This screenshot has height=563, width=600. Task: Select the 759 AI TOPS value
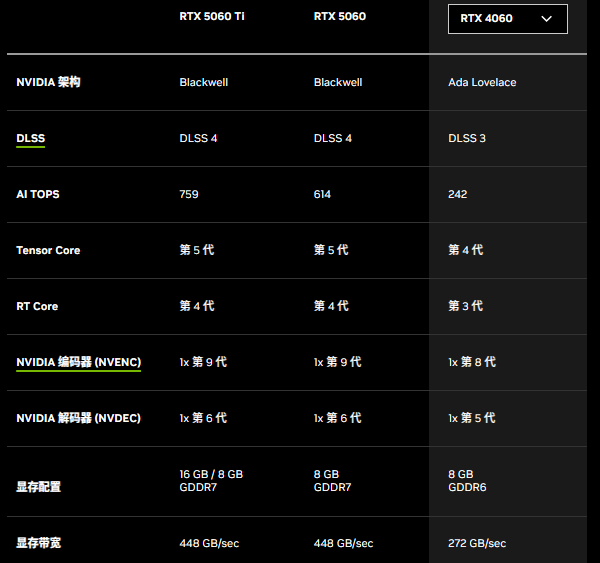tap(189, 194)
